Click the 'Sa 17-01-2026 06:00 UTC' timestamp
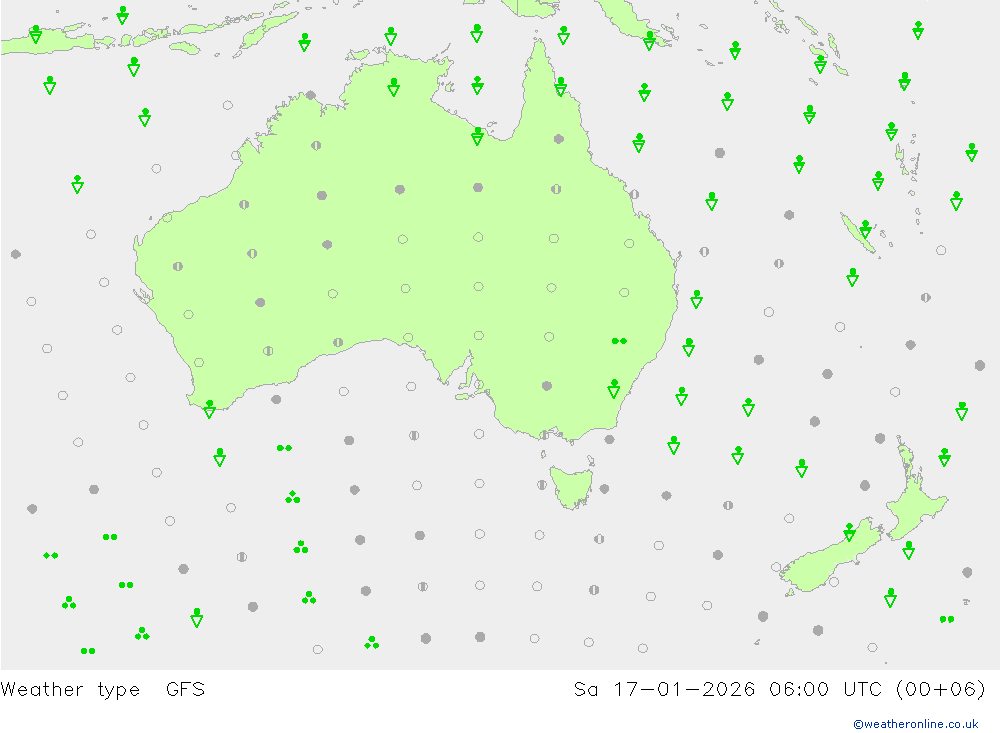Image resolution: width=1000 pixels, height=733 pixels. 728,690
